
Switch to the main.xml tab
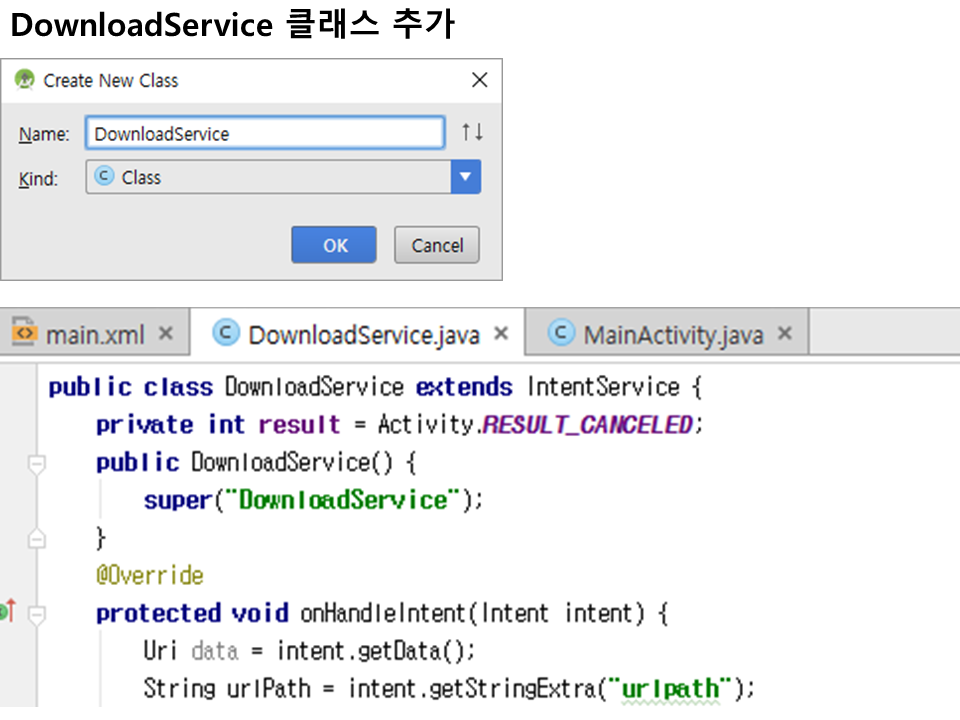point(95,334)
